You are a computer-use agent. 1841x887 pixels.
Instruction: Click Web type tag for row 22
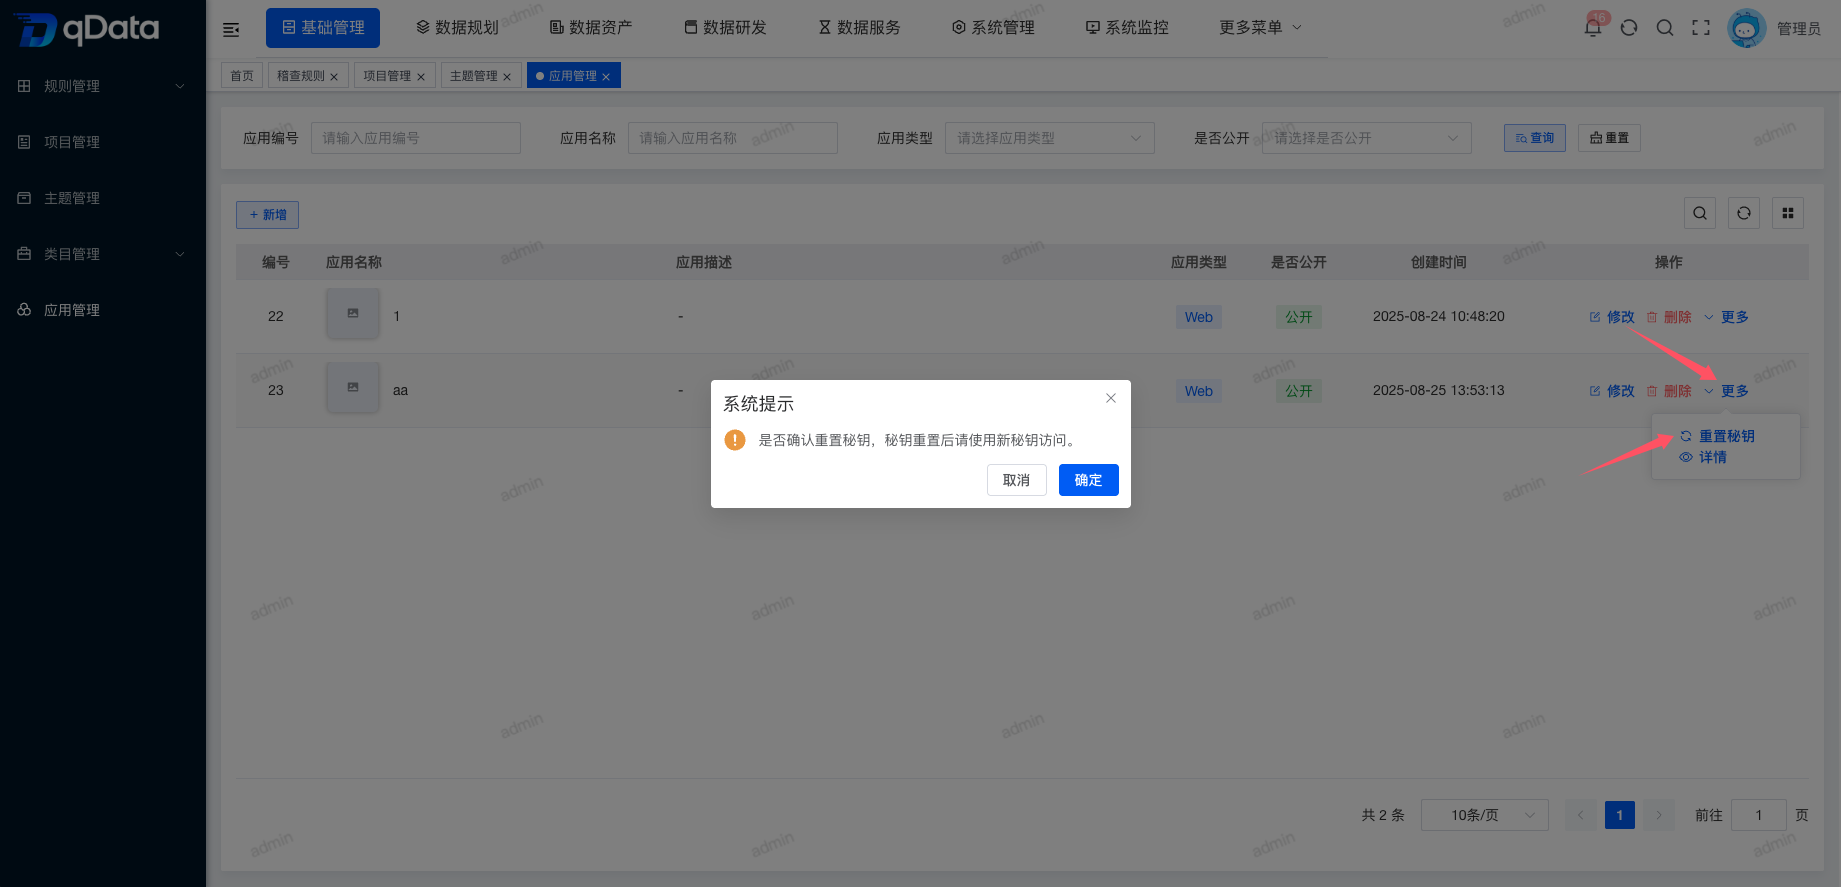1199,317
